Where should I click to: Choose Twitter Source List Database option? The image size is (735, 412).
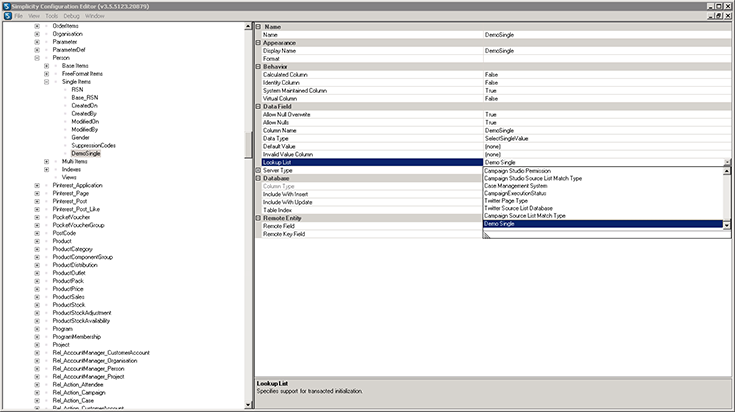[x=518, y=209]
